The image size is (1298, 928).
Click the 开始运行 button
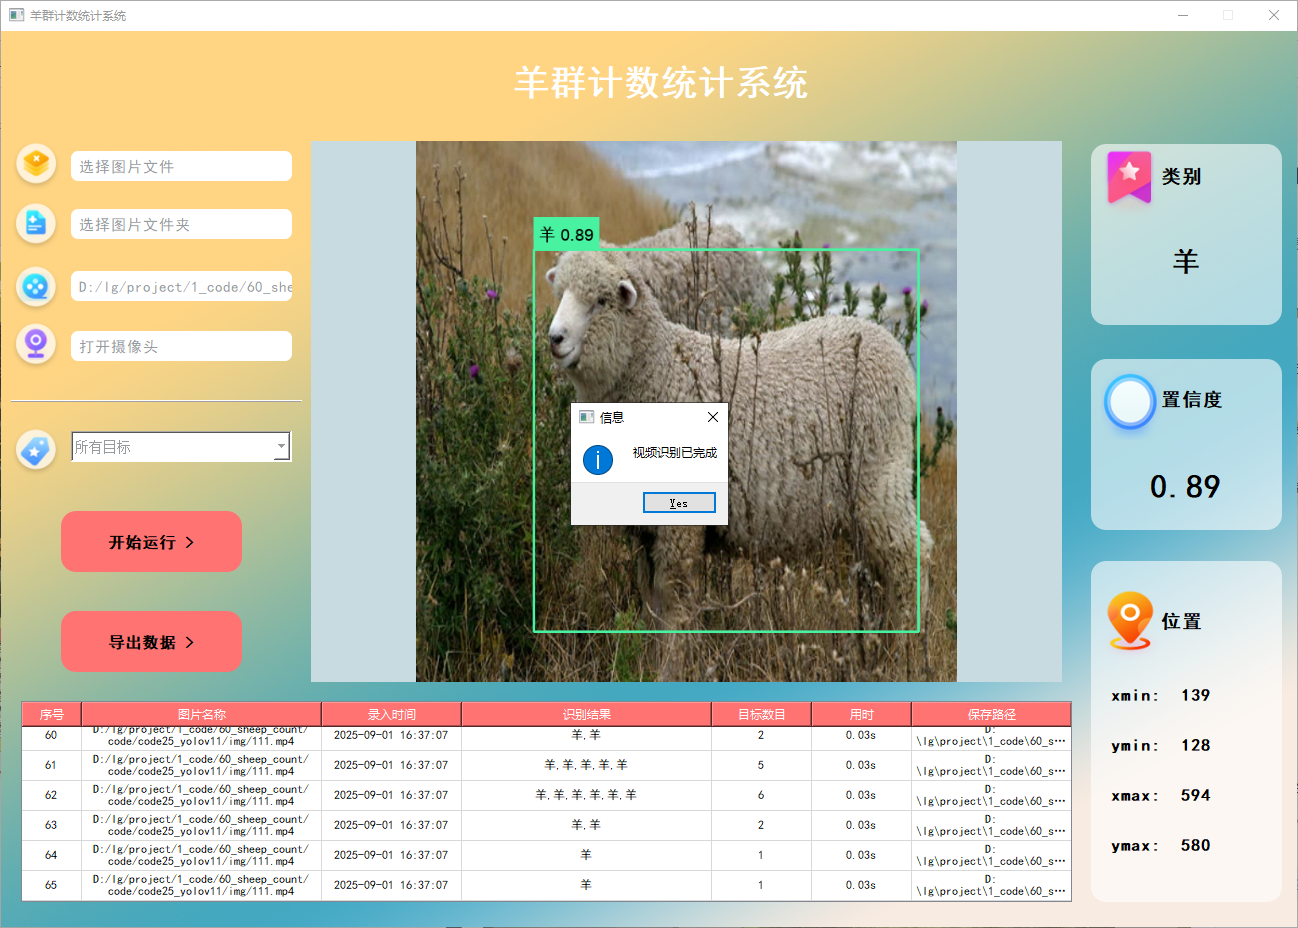click(x=151, y=542)
